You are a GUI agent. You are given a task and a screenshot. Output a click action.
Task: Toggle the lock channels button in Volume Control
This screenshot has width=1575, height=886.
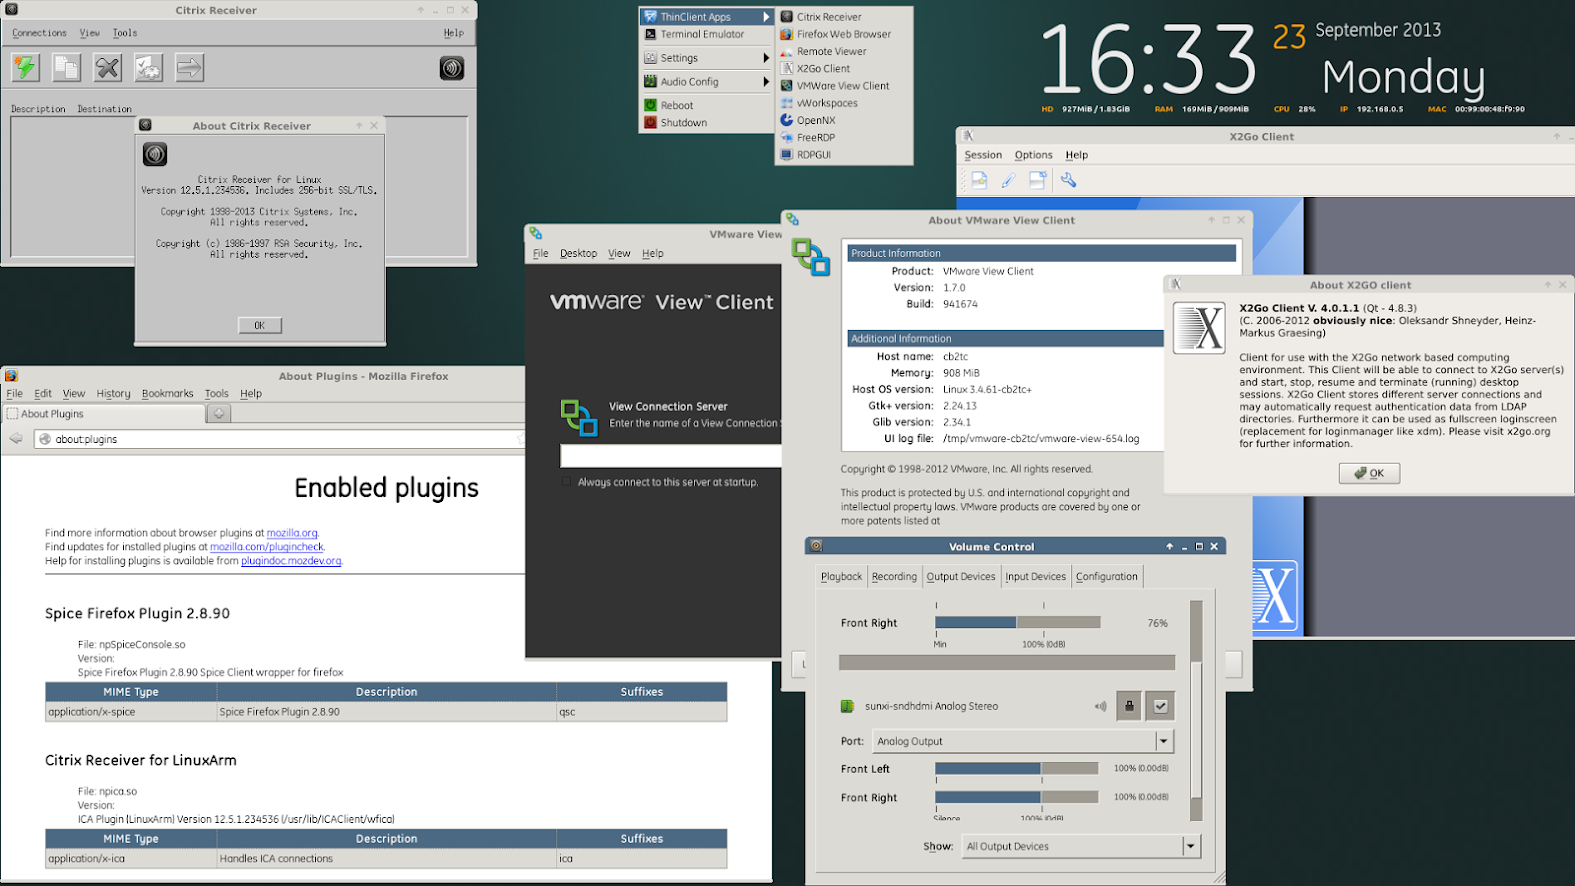pos(1129,706)
